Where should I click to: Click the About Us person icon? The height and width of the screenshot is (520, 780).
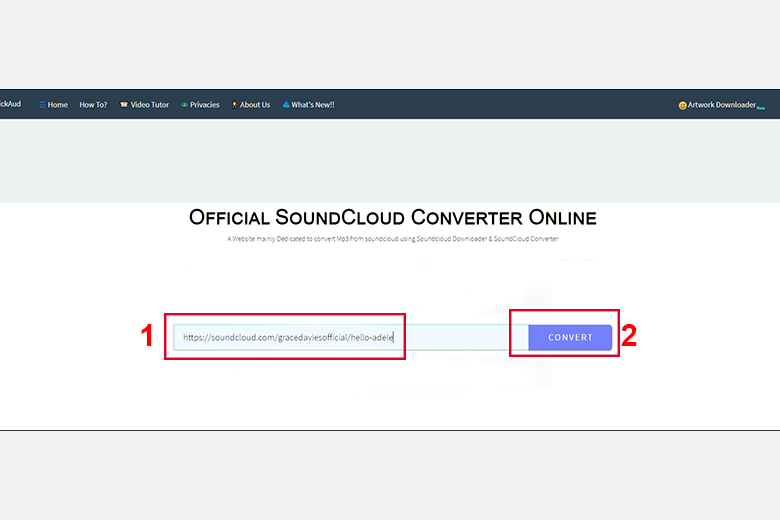click(x=234, y=104)
